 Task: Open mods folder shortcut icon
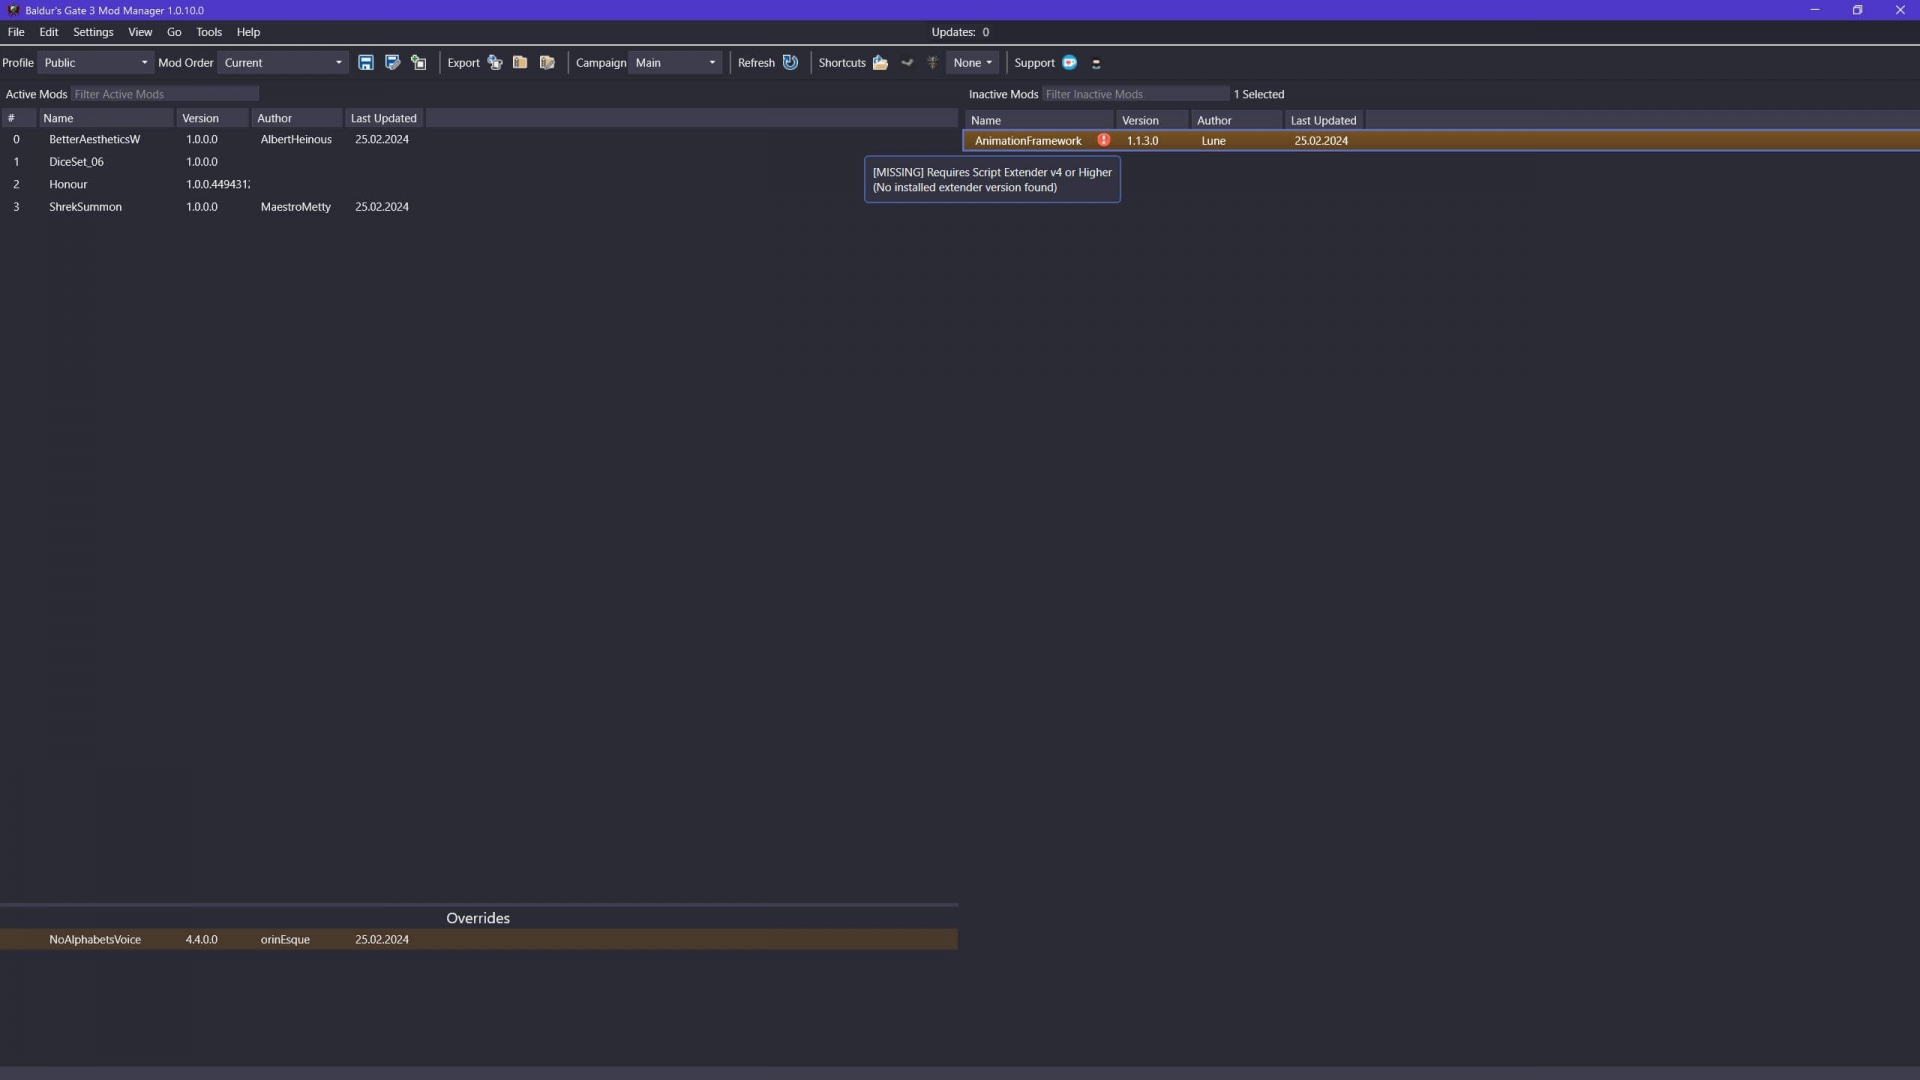880,62
